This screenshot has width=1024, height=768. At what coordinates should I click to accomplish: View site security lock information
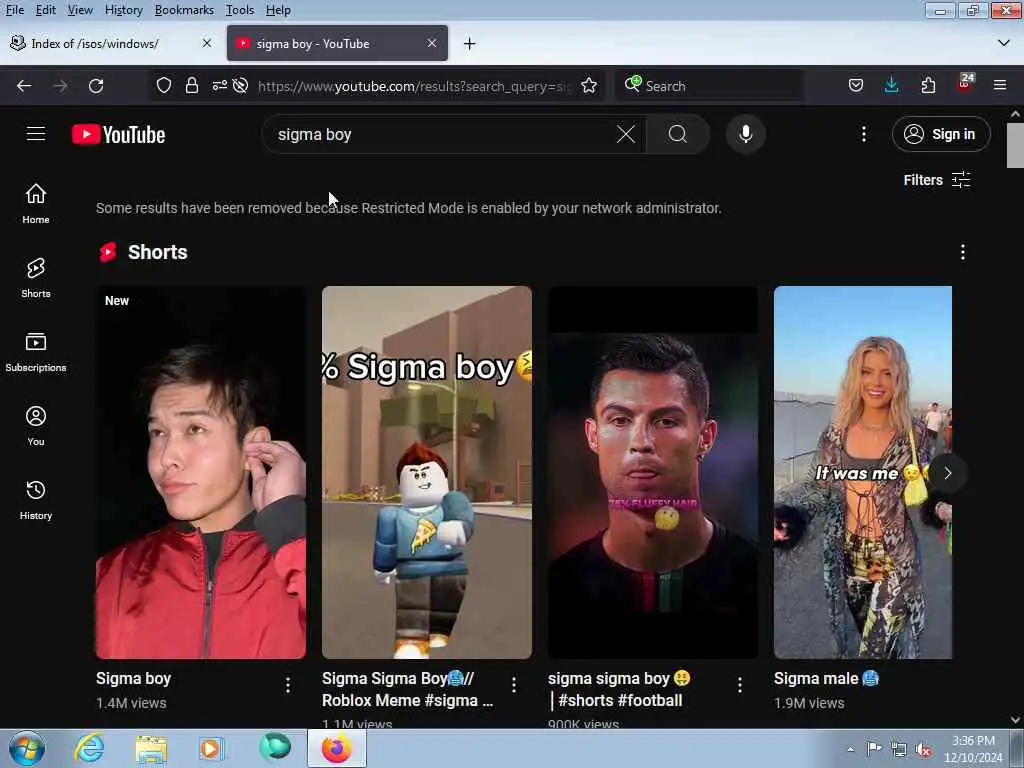pyautogui.click(x=191, y=86)
